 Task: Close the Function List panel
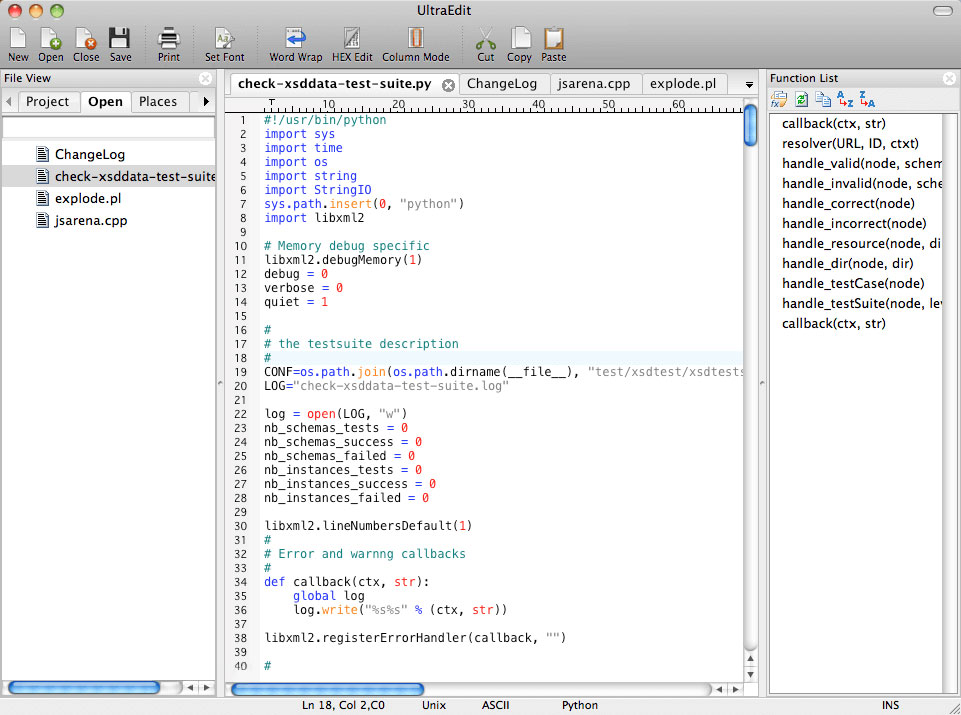[x=949, y=78]
